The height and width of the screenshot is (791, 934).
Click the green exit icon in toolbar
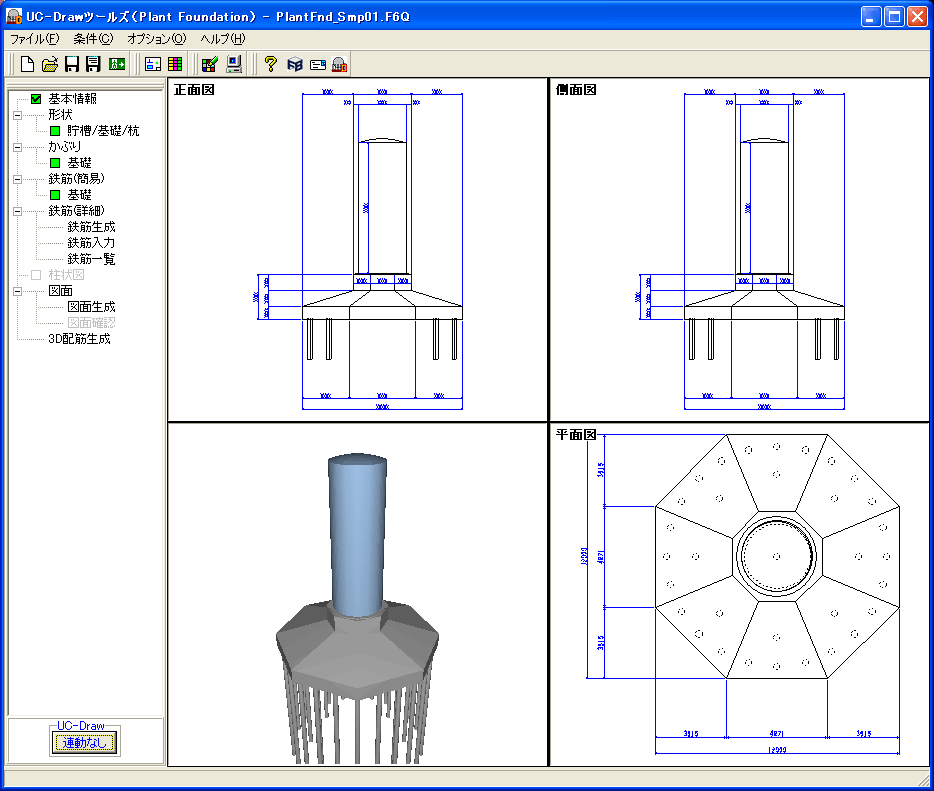pos(117,64)
